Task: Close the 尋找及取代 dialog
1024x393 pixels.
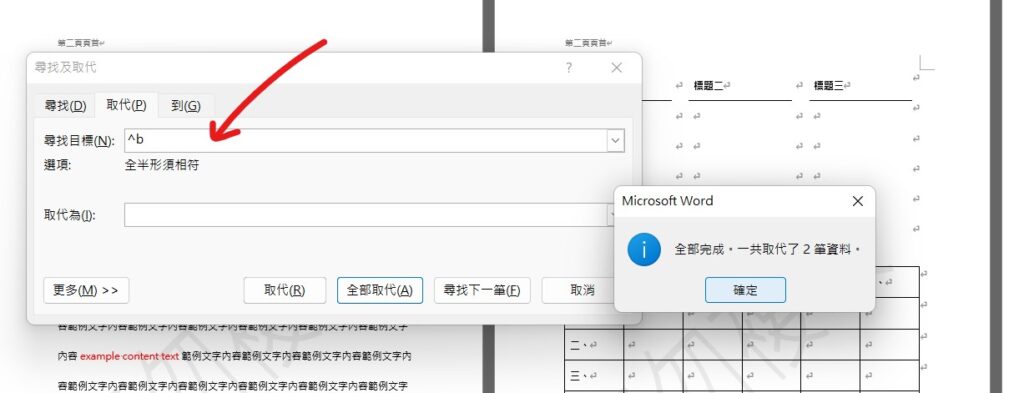Action: 616,68
